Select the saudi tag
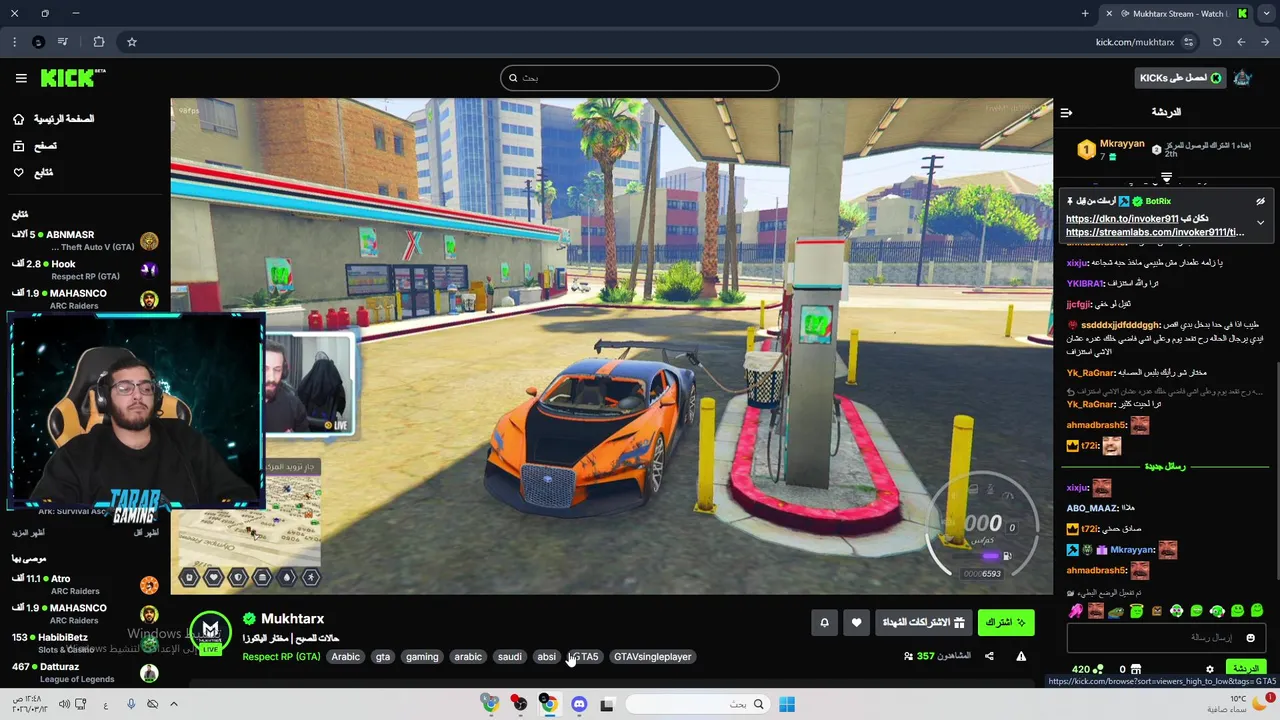This screenshot has width=1280, height=720. (x=510, y=657)
